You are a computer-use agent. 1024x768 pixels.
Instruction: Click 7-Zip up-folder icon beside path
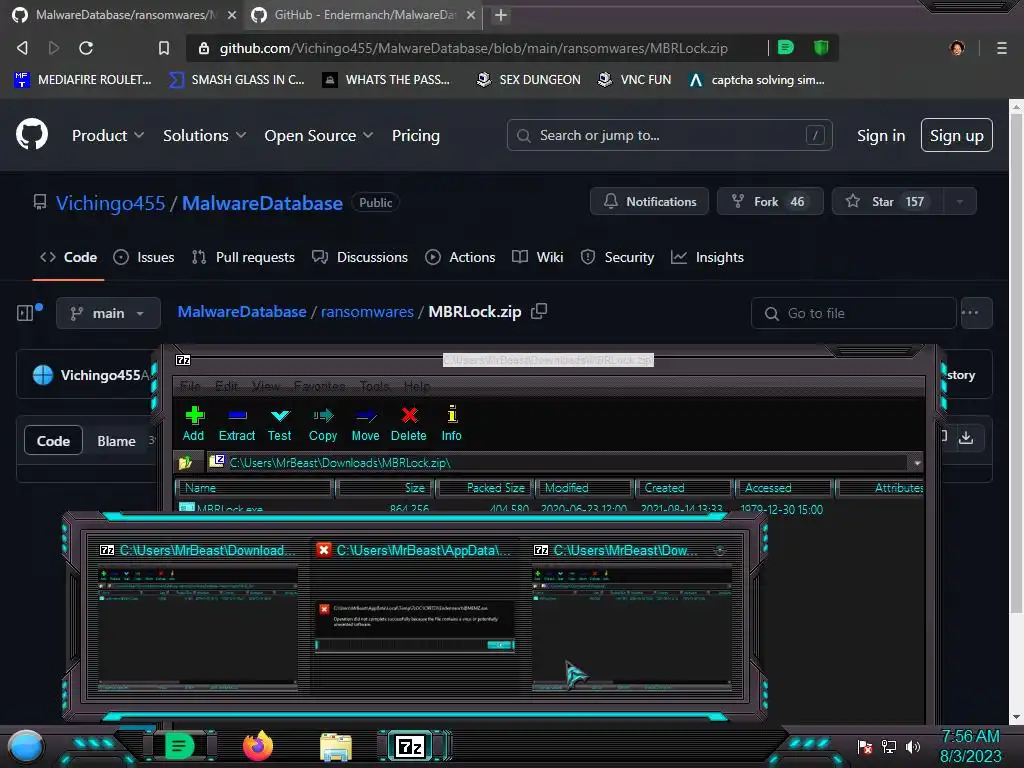(x=185, y=463)
